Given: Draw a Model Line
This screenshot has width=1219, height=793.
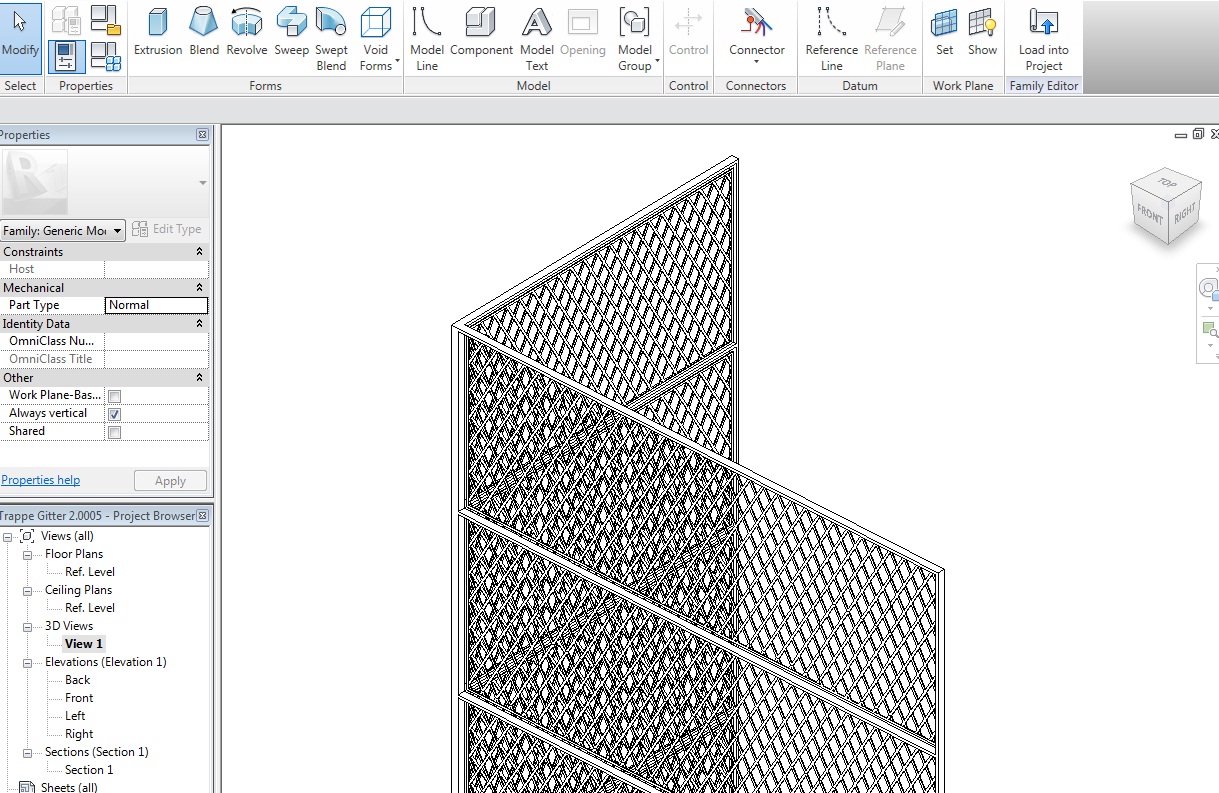Looking at the screenshot, I should (427, 39).
